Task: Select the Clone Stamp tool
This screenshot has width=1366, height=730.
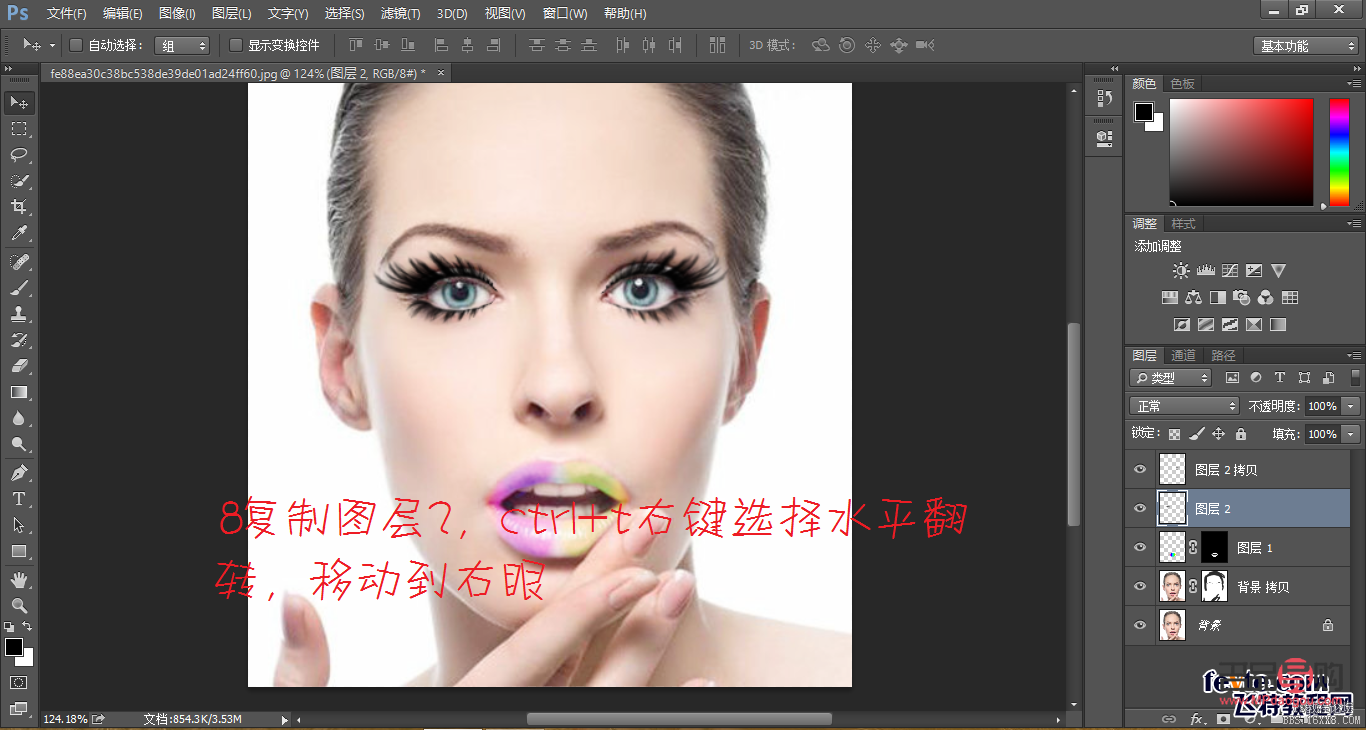Action: 18,312
